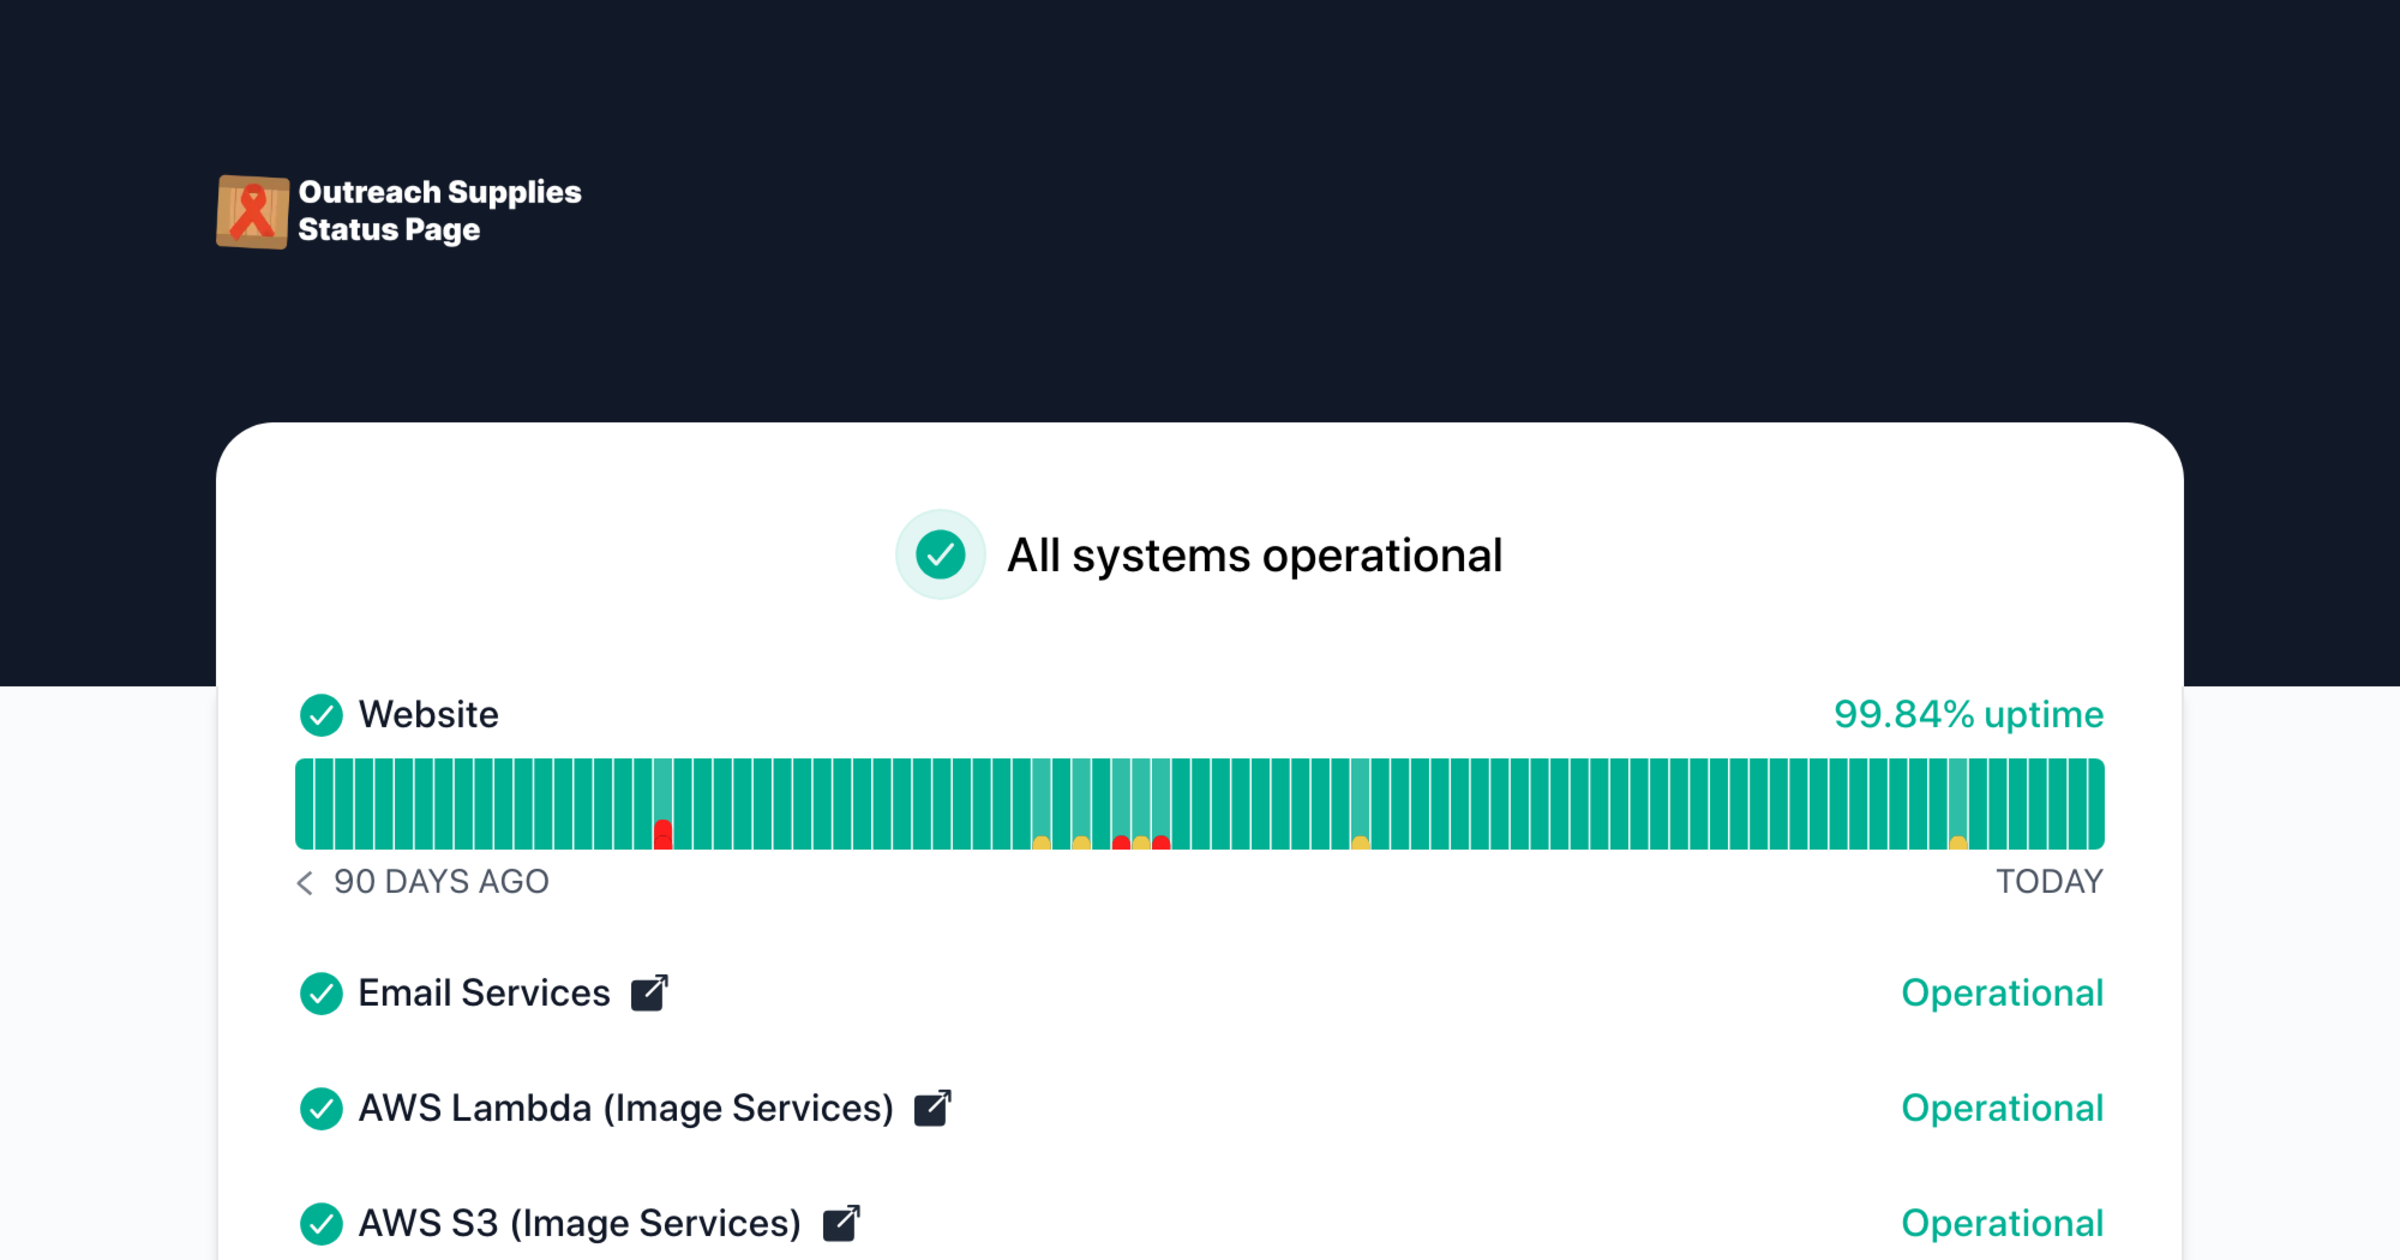The image size is (2400, 1260).
Task: Click Email Services green checkmark icon
Action: pyautogui.click(x=321, y=993)
